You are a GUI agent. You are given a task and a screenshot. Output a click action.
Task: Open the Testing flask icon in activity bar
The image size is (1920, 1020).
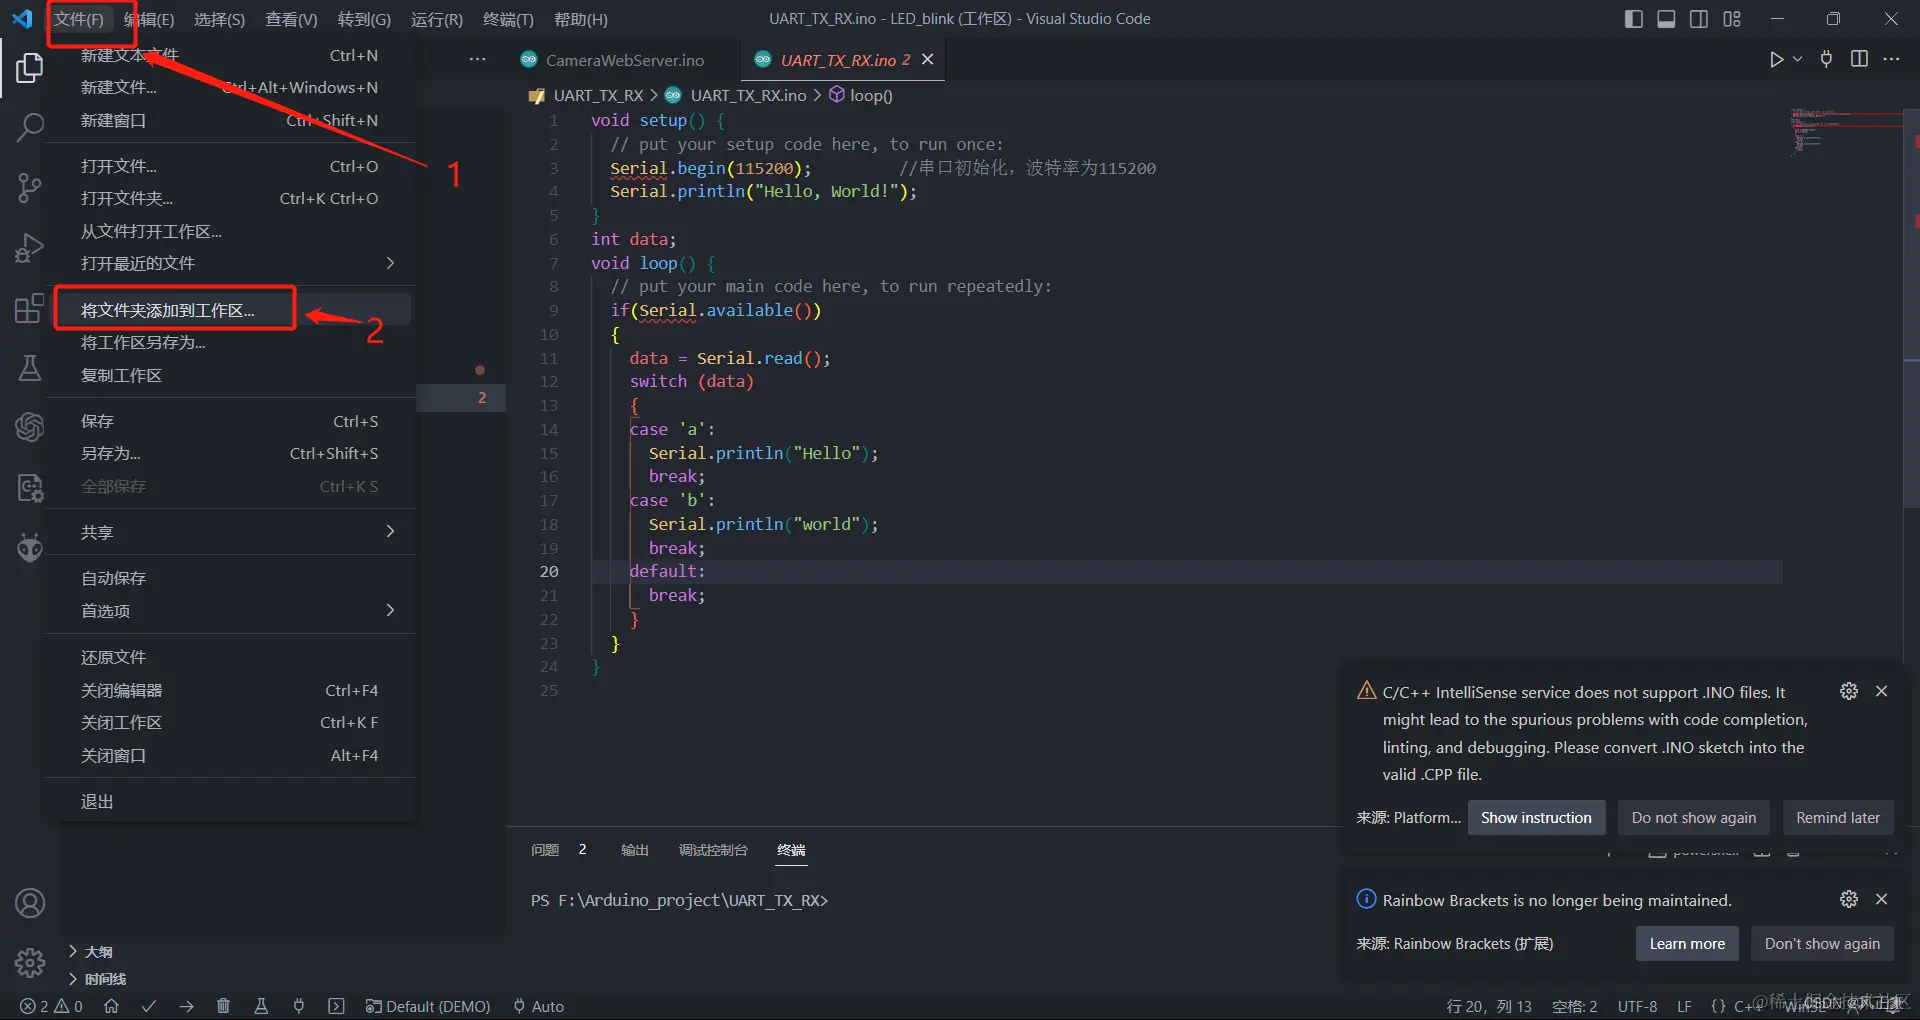[x=30, y=368]
